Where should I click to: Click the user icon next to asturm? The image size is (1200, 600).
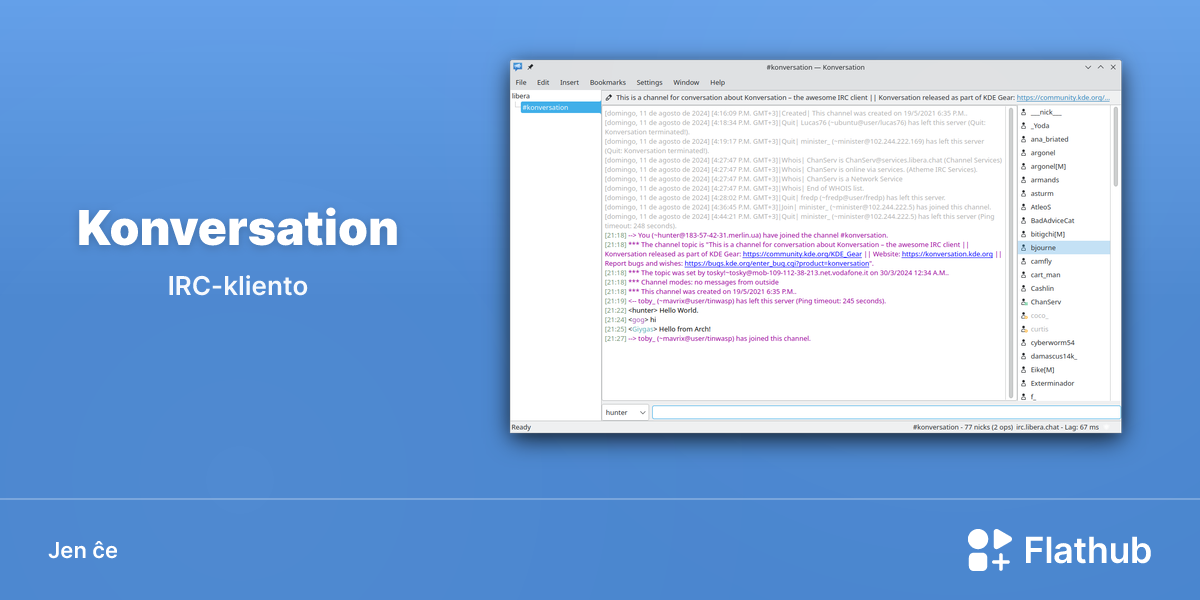coord(1023,193)
